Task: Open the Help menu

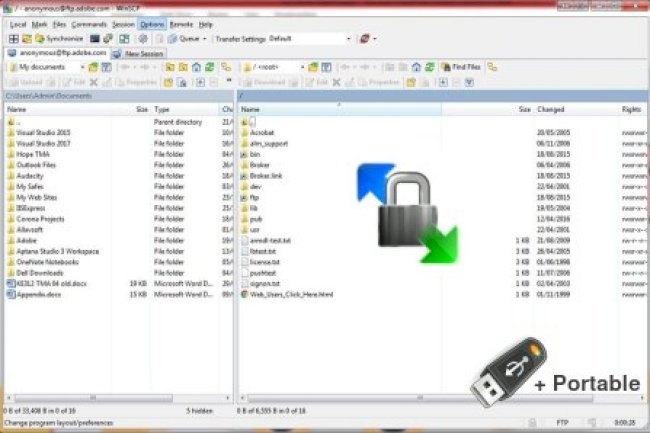Action: (205, 24)
